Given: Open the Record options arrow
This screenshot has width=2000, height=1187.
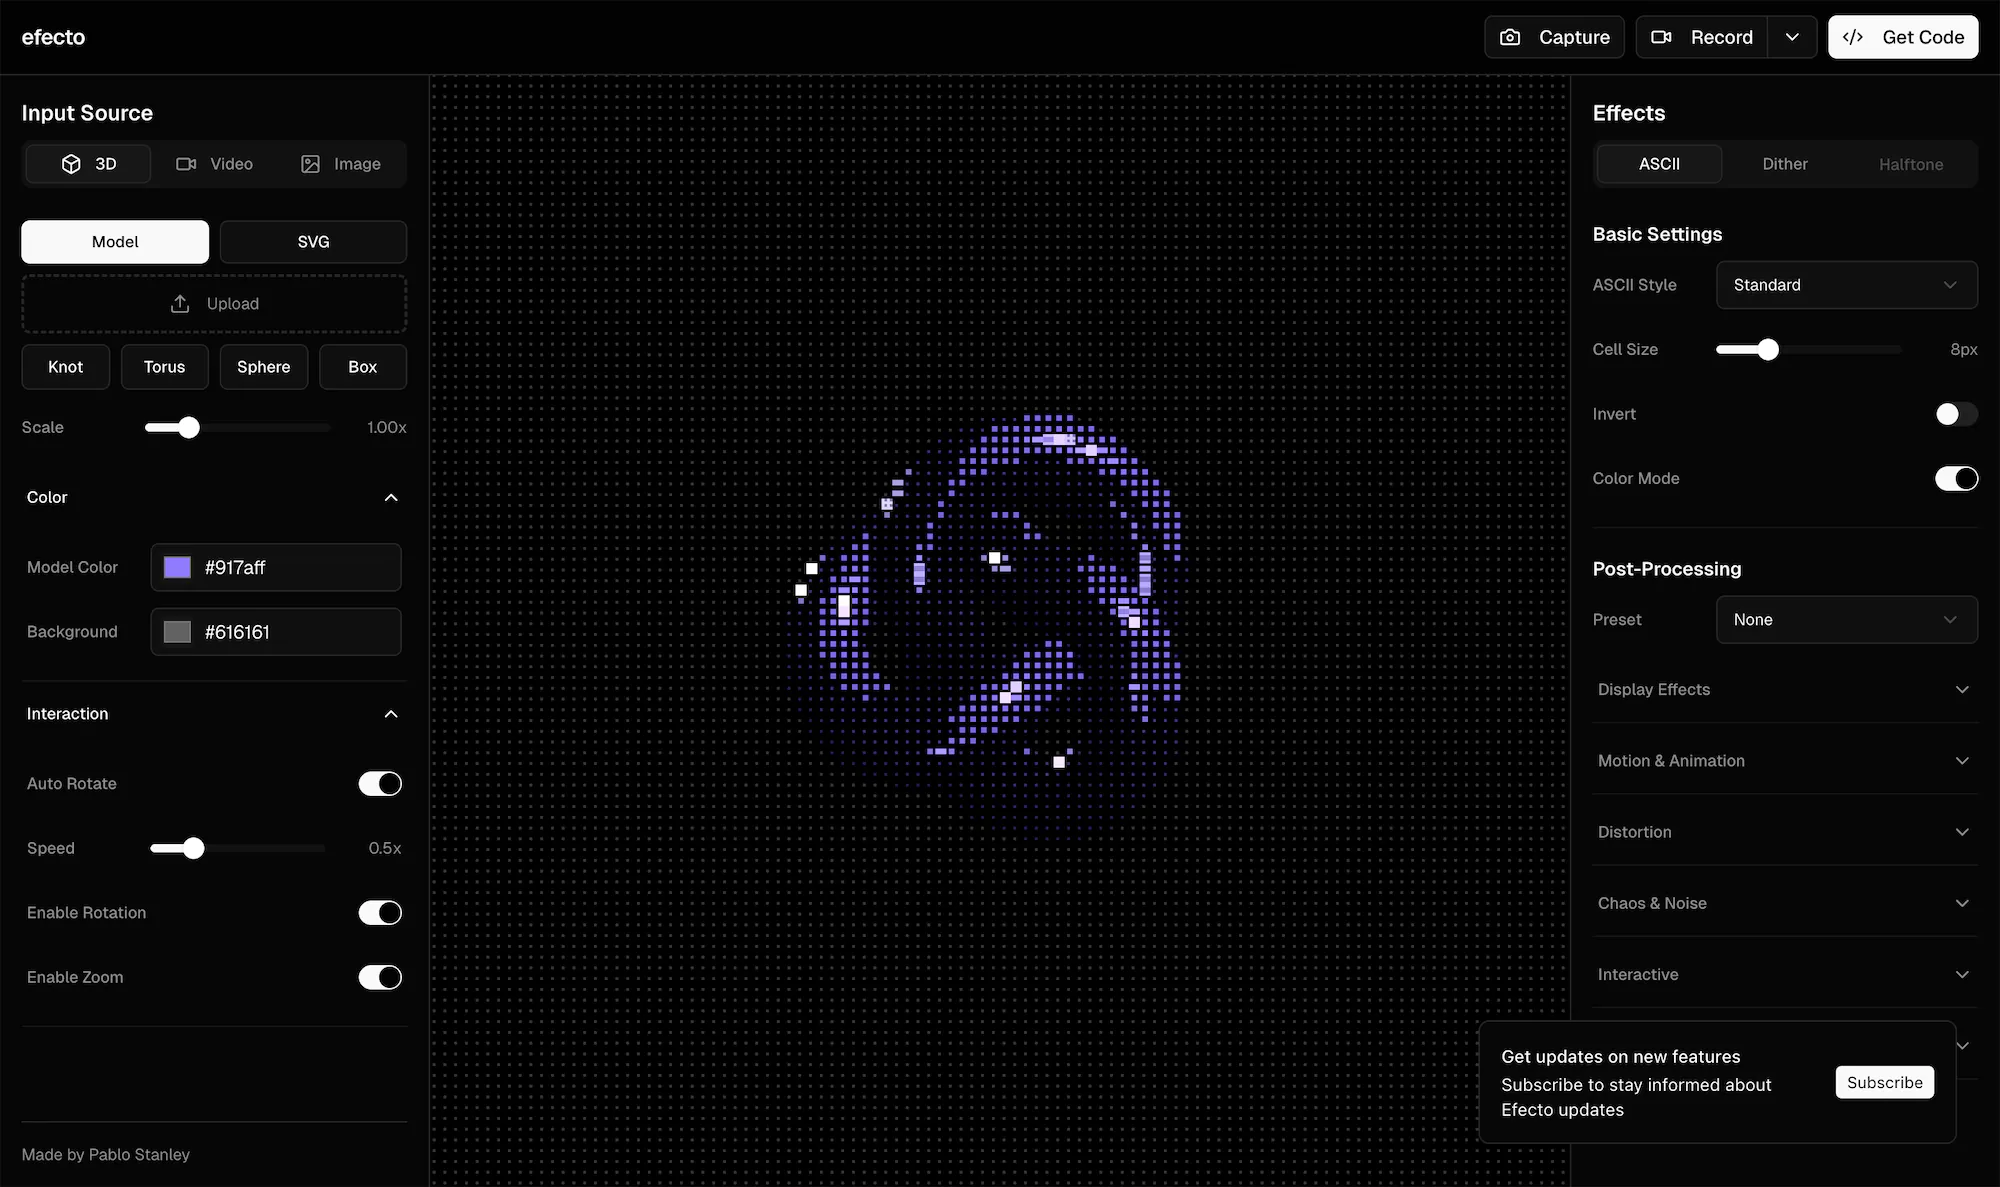Looking at the screenshot, I should [1792, 37].
